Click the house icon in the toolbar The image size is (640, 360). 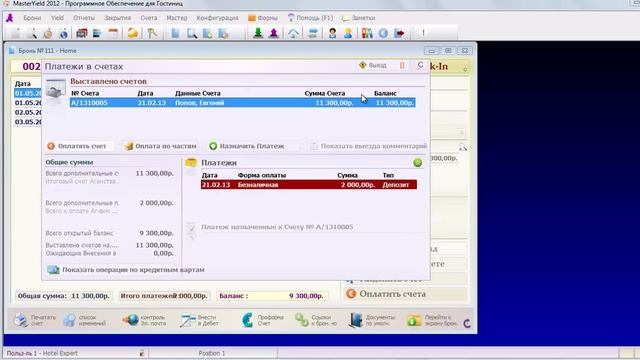293,33
